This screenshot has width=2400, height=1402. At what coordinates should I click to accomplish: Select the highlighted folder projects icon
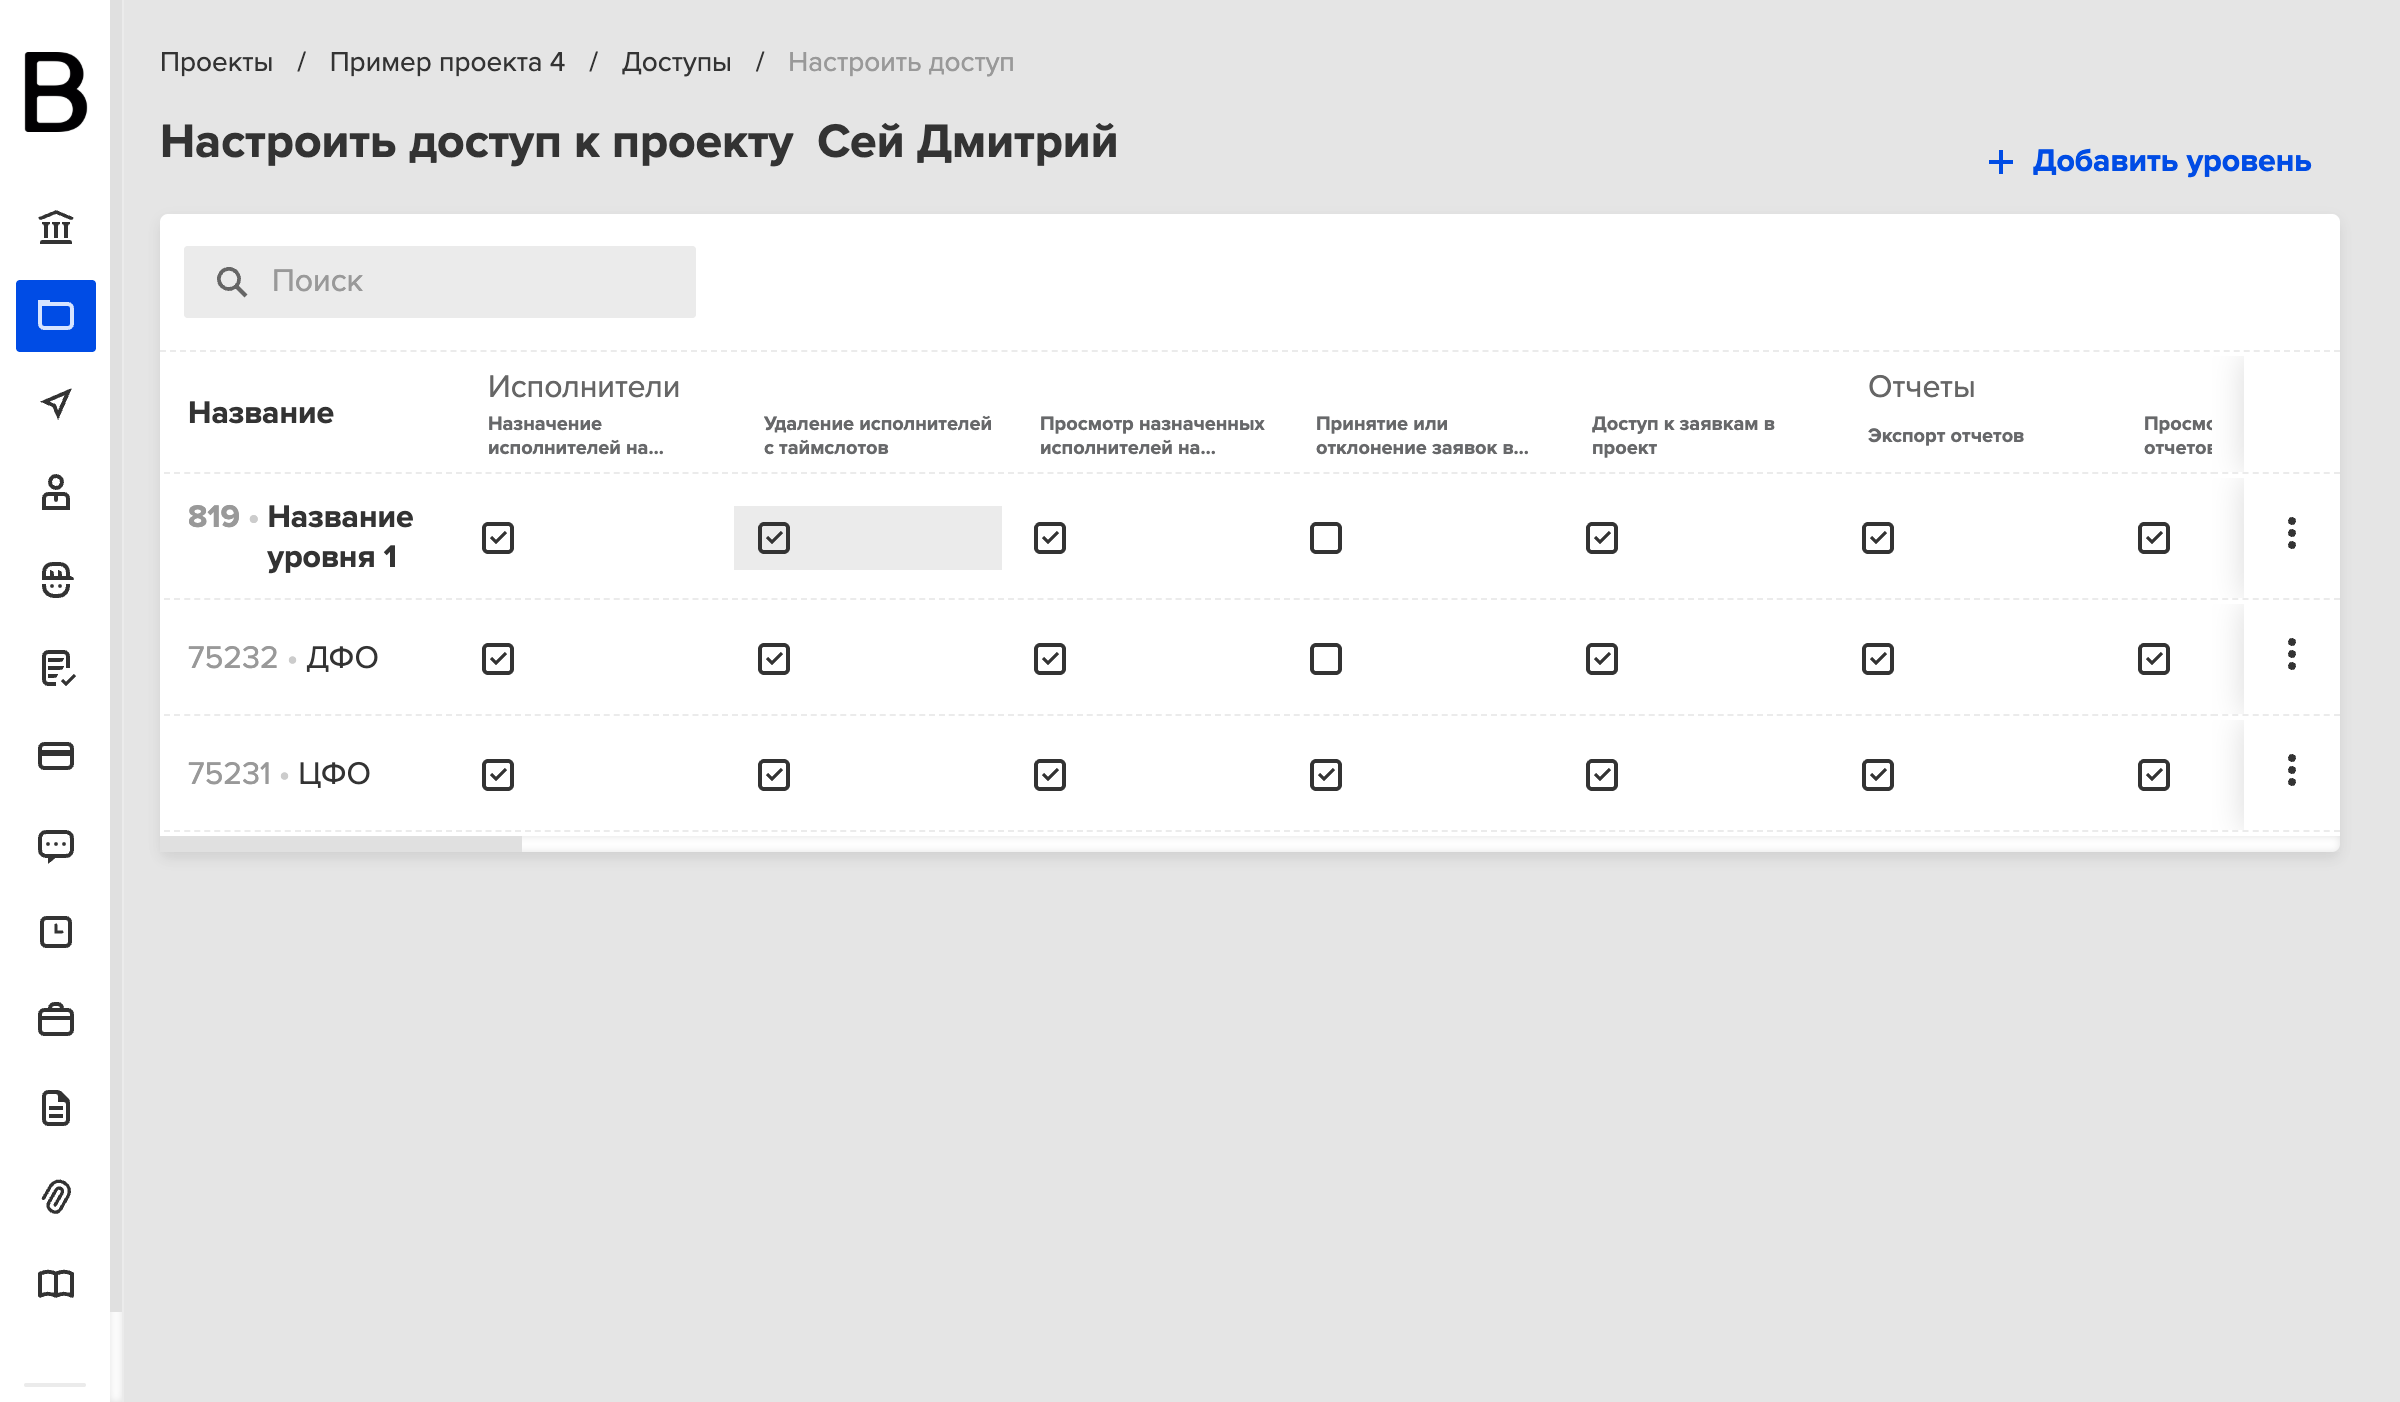coord(56,316)
